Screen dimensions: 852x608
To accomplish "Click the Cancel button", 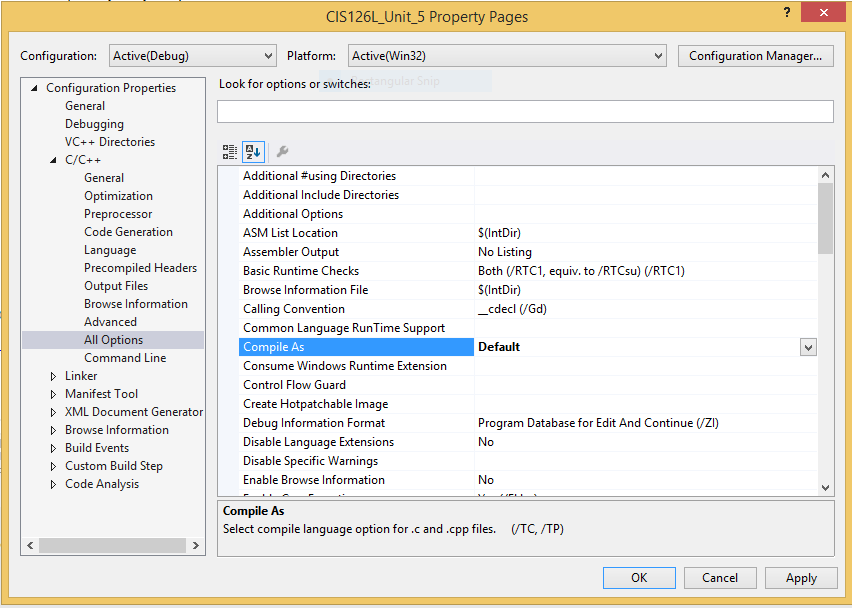I will click(x=720, y=578).
